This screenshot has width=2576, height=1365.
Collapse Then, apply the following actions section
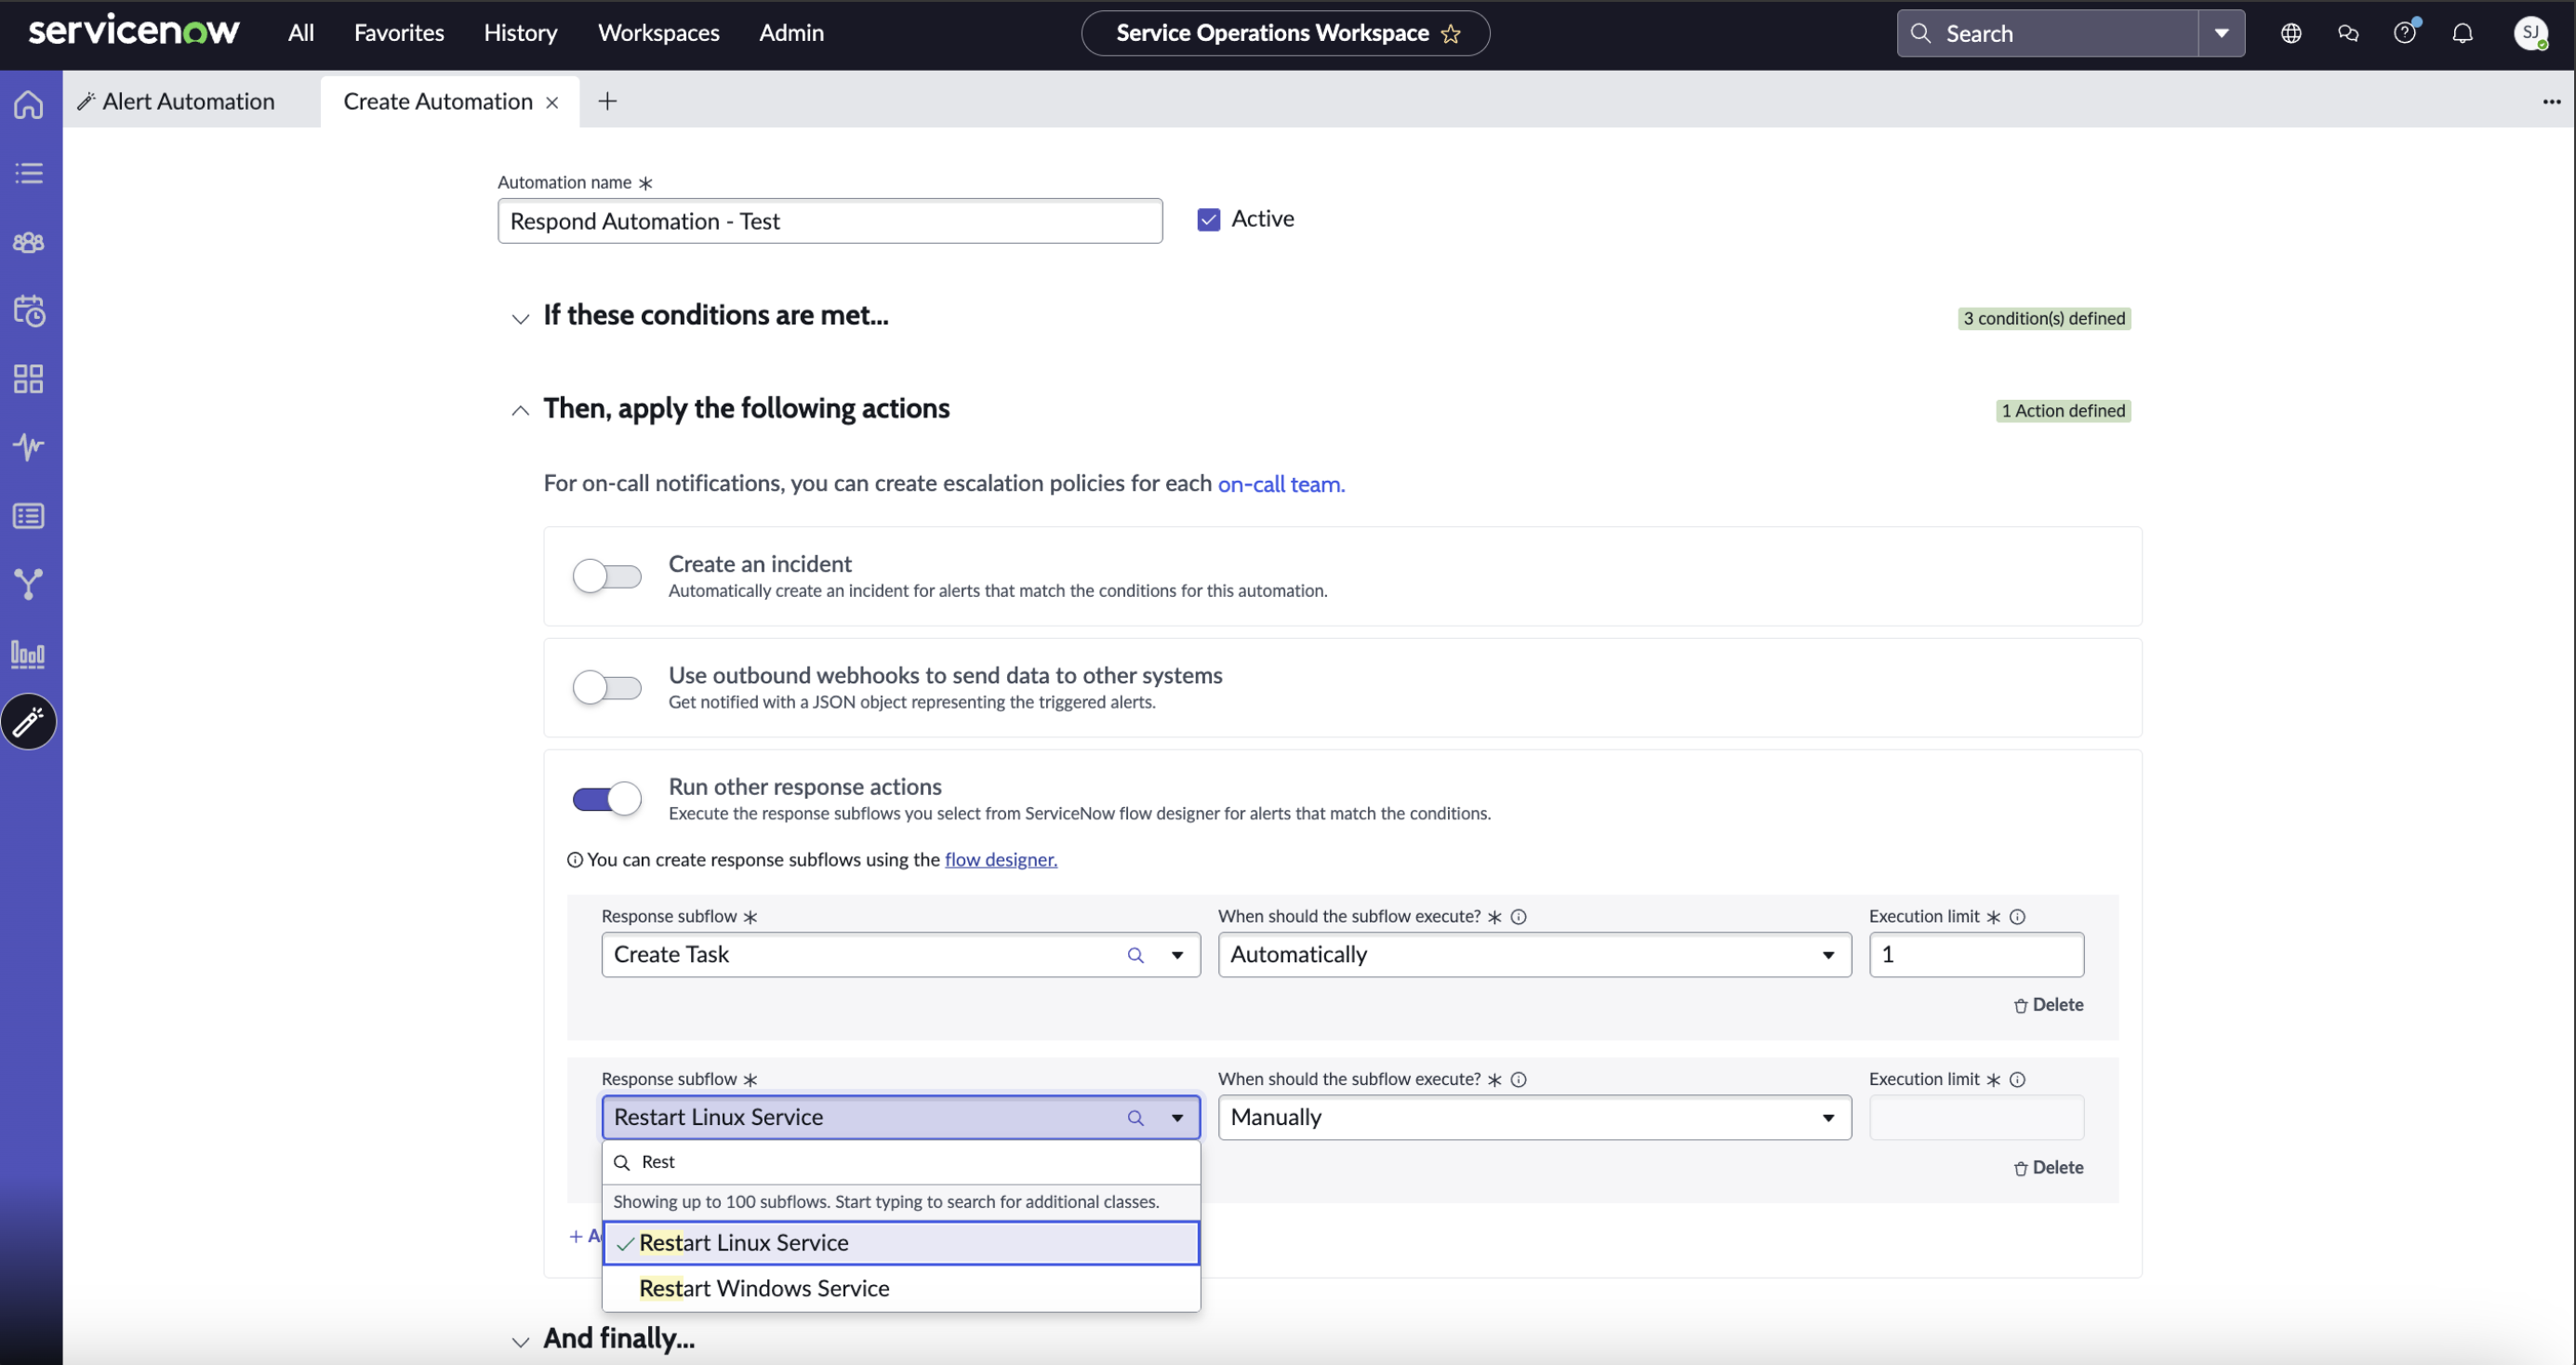[x=520, y=411]
